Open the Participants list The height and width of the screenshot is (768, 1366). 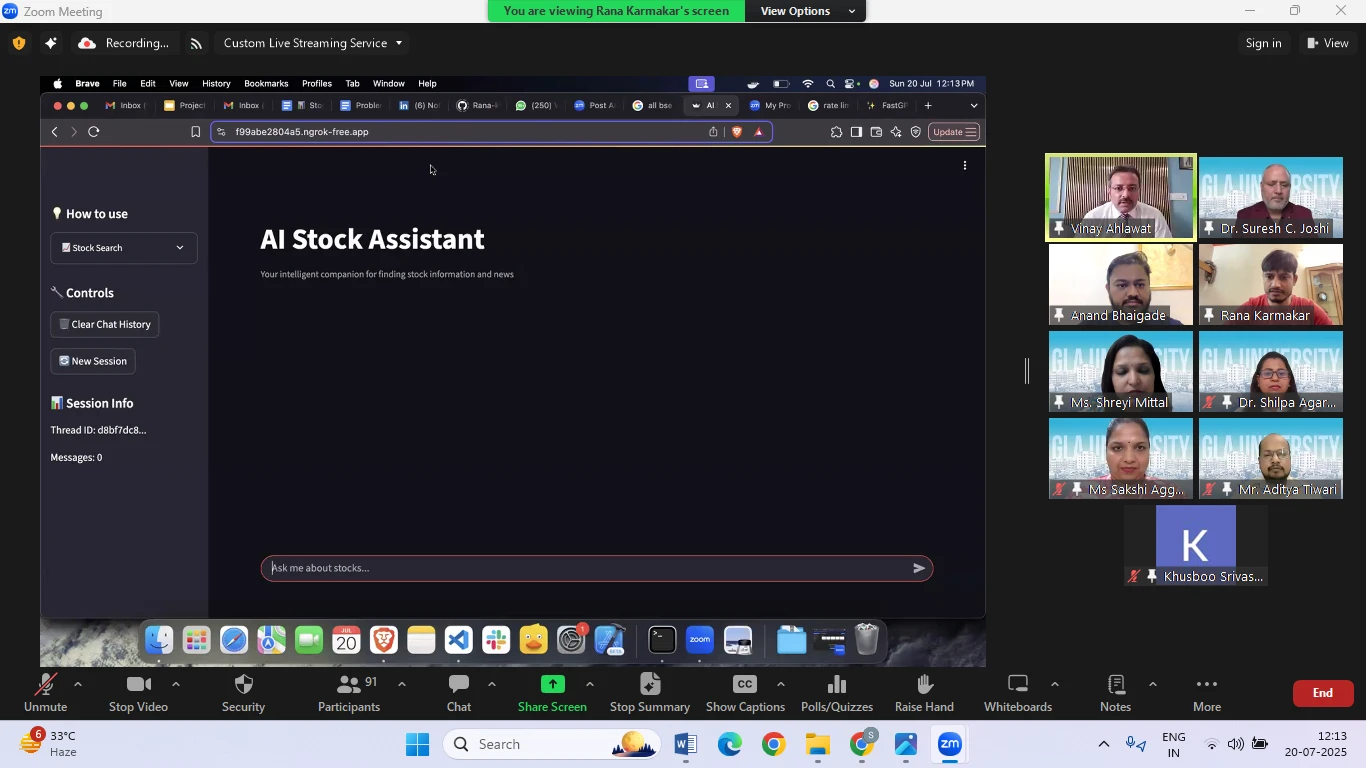[x=348, y=685]
